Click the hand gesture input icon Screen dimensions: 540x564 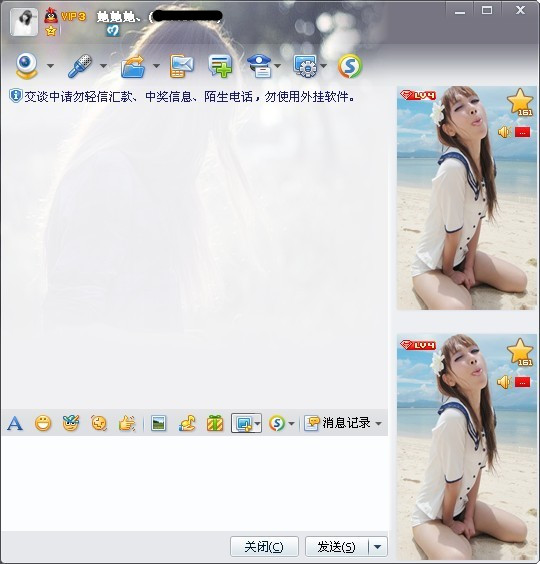(127, 423)
